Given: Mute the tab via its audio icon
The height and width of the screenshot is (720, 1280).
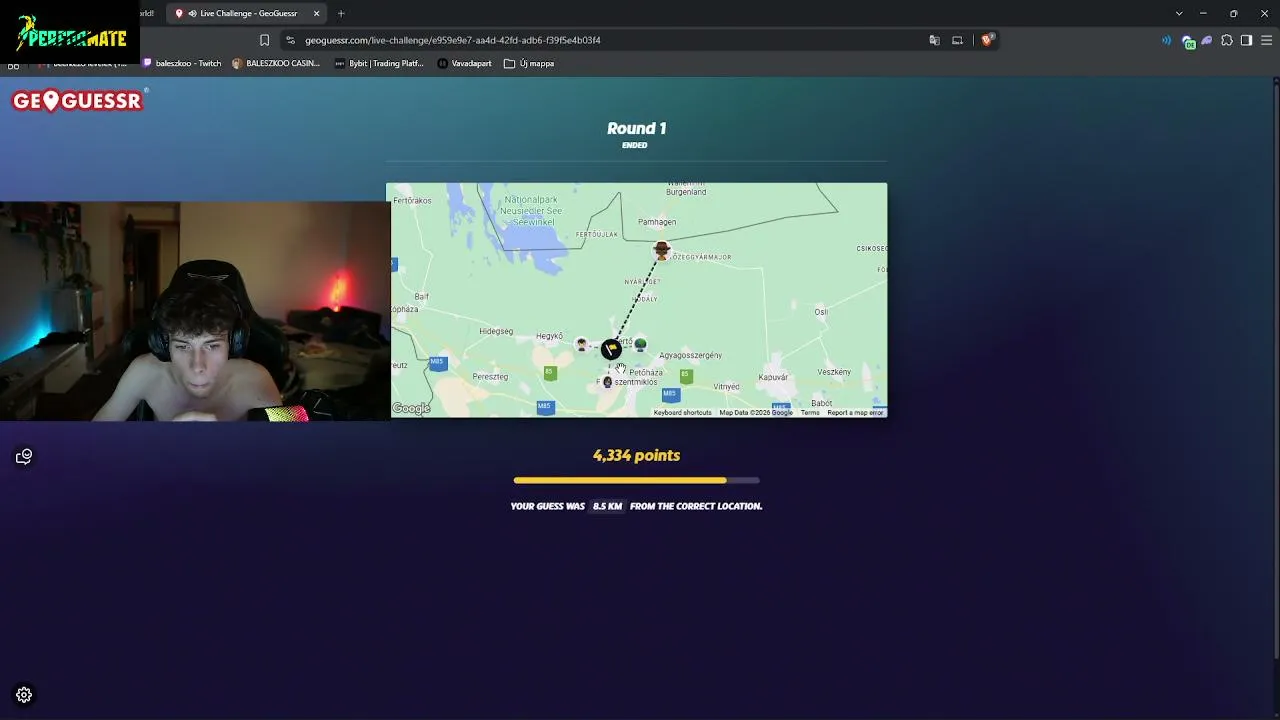Looking at the screenshot, I should click(192, 13).
